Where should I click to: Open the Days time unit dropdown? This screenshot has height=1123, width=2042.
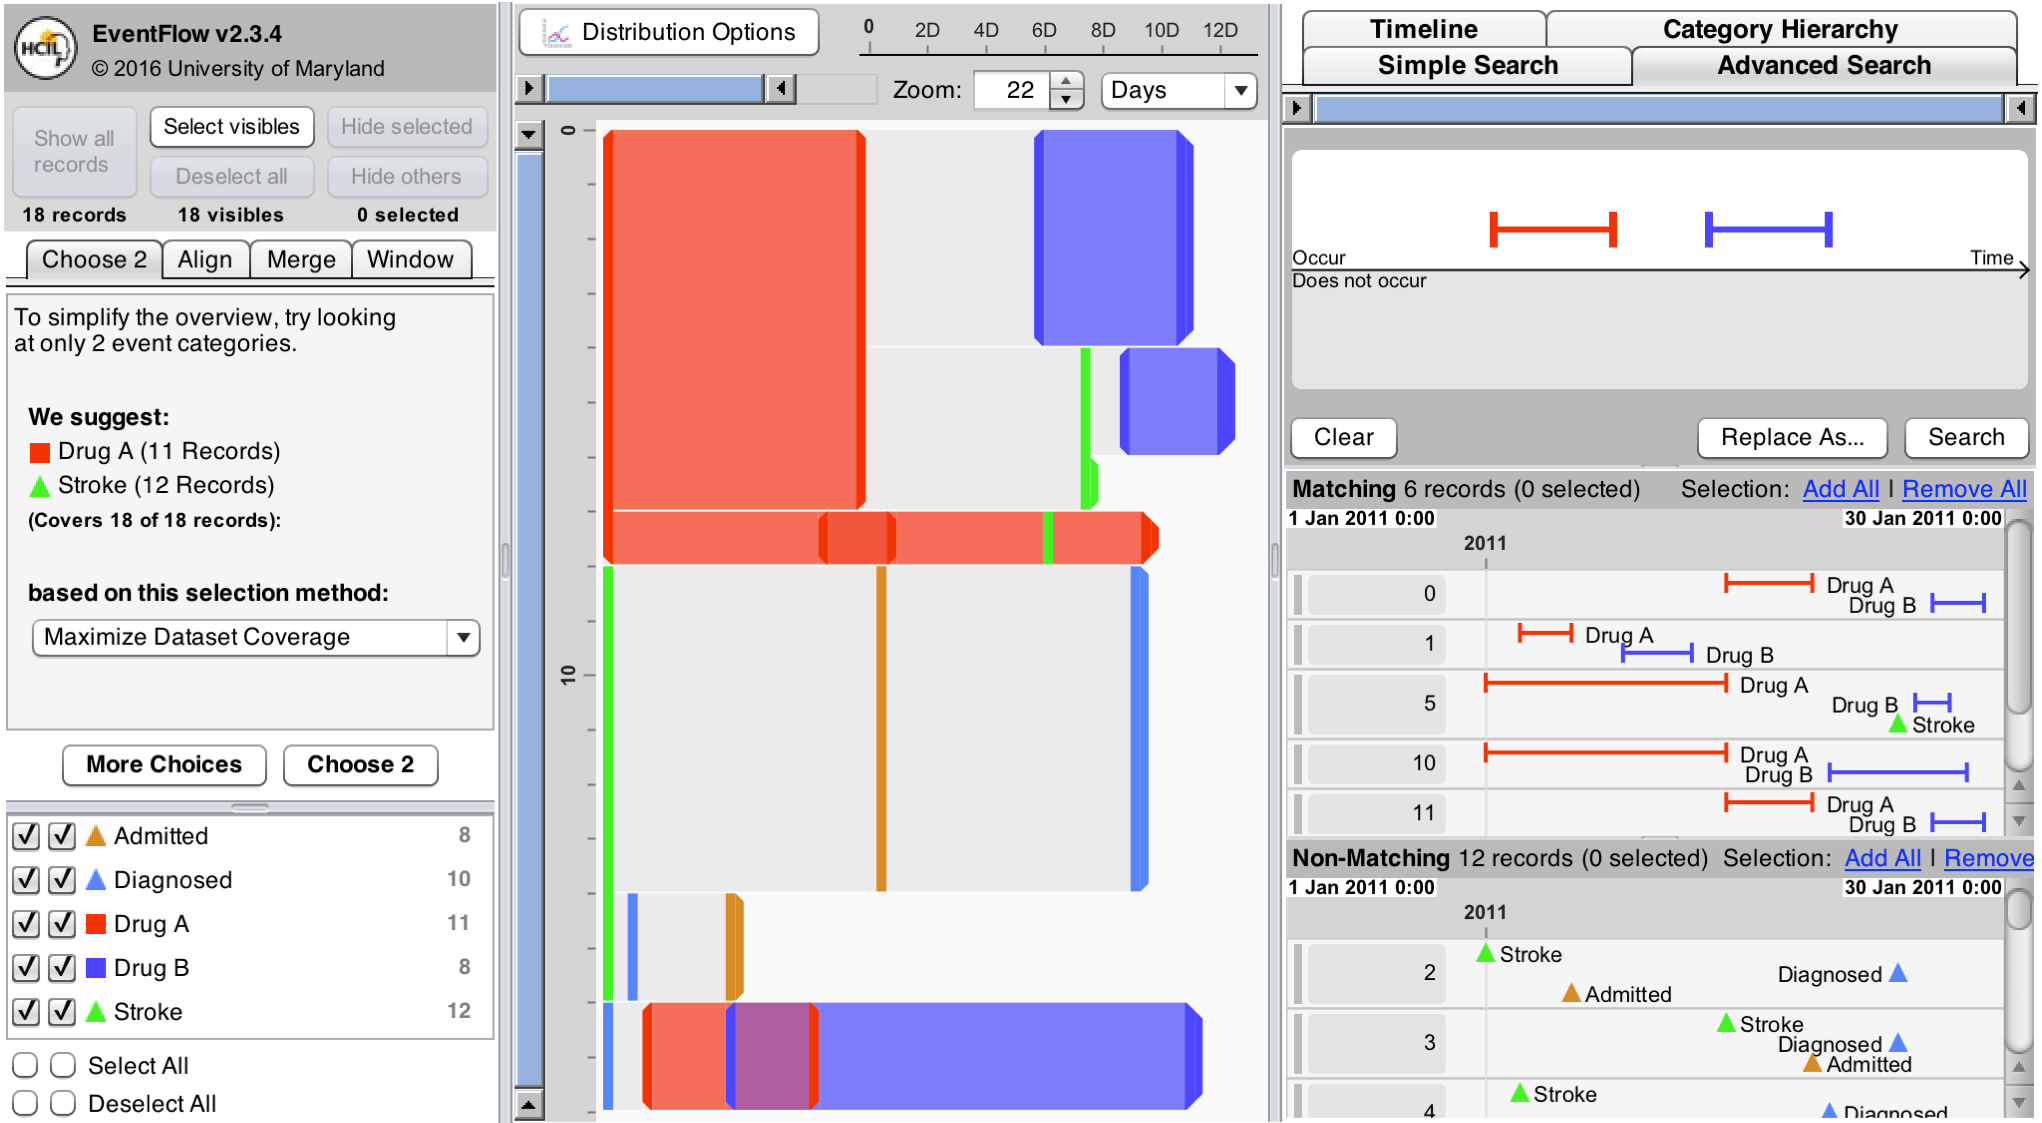[1178, 90]
